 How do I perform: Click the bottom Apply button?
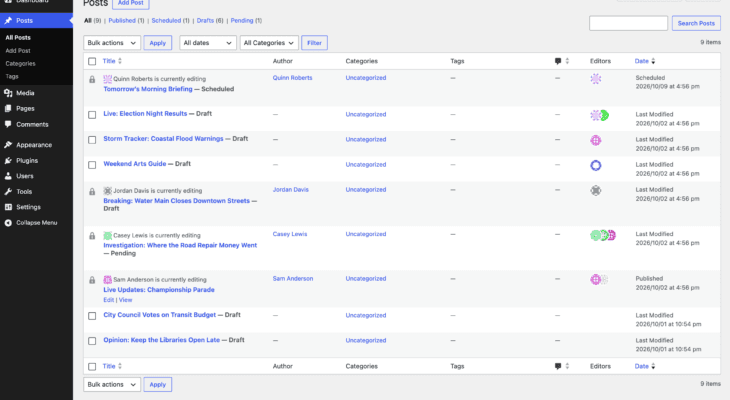(158, 385)
